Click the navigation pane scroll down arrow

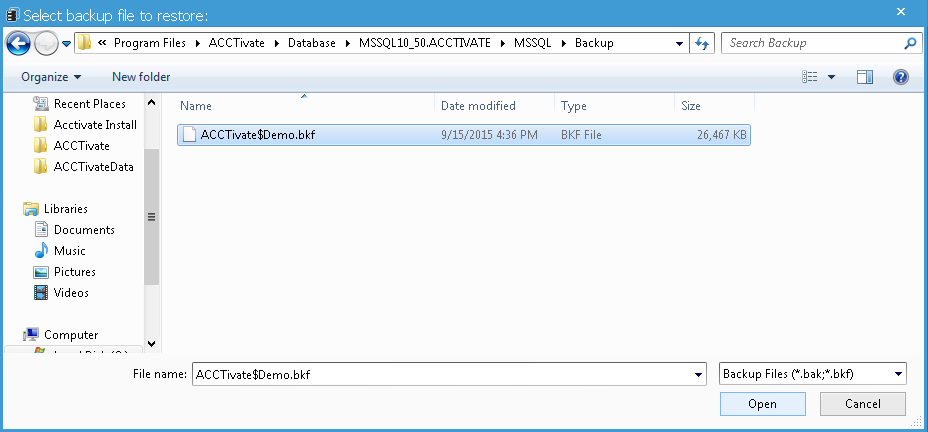pyautogui.click(x=152, y=344)
